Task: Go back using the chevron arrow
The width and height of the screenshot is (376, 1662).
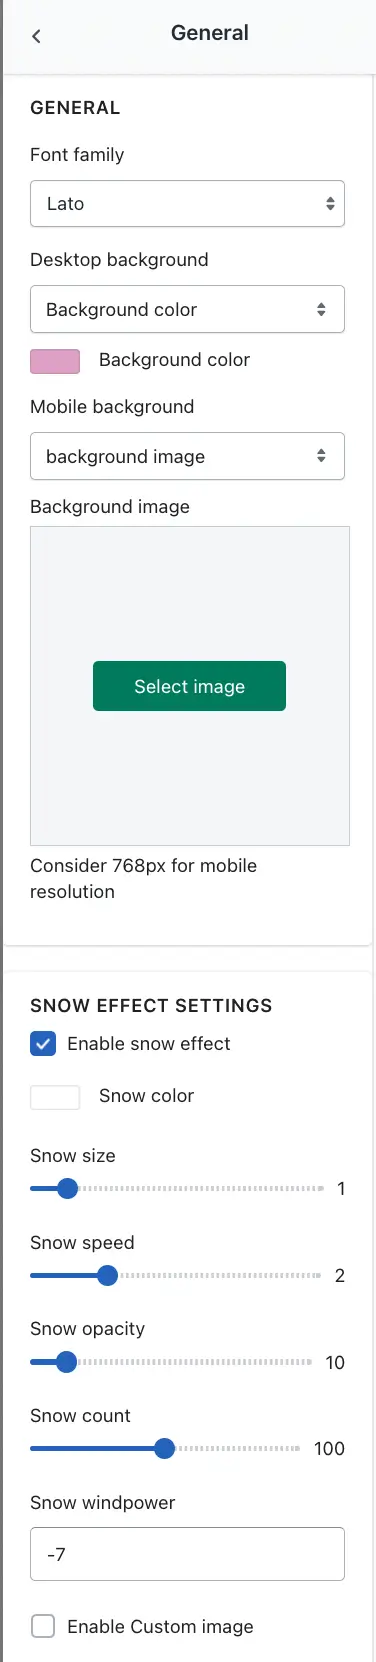Action: (36, 36)
